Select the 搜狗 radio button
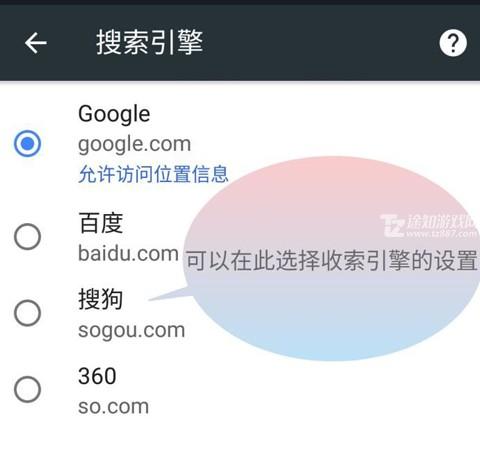Viewport: 480px width, 451px height. tap(28, 313)
